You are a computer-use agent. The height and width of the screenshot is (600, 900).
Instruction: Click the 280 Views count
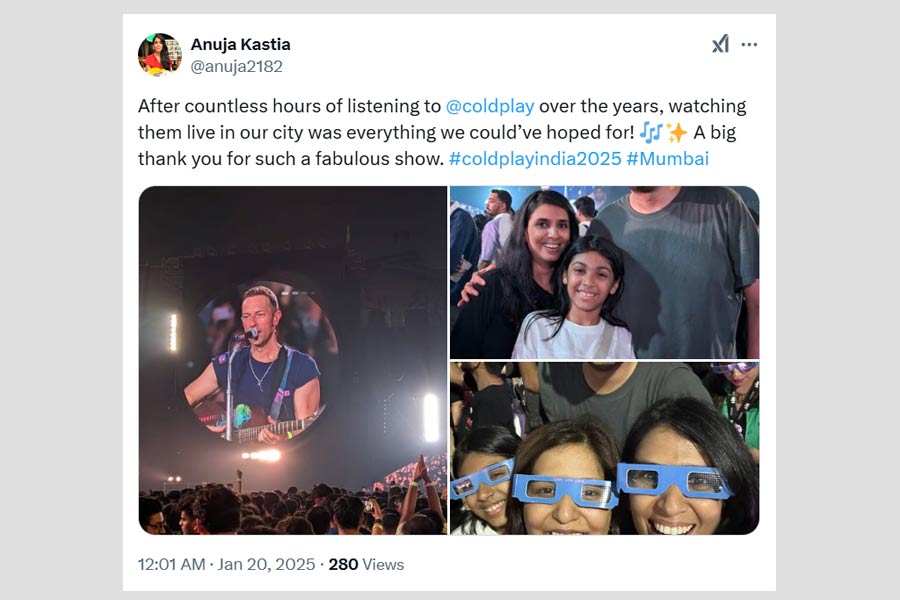[366, 565]
